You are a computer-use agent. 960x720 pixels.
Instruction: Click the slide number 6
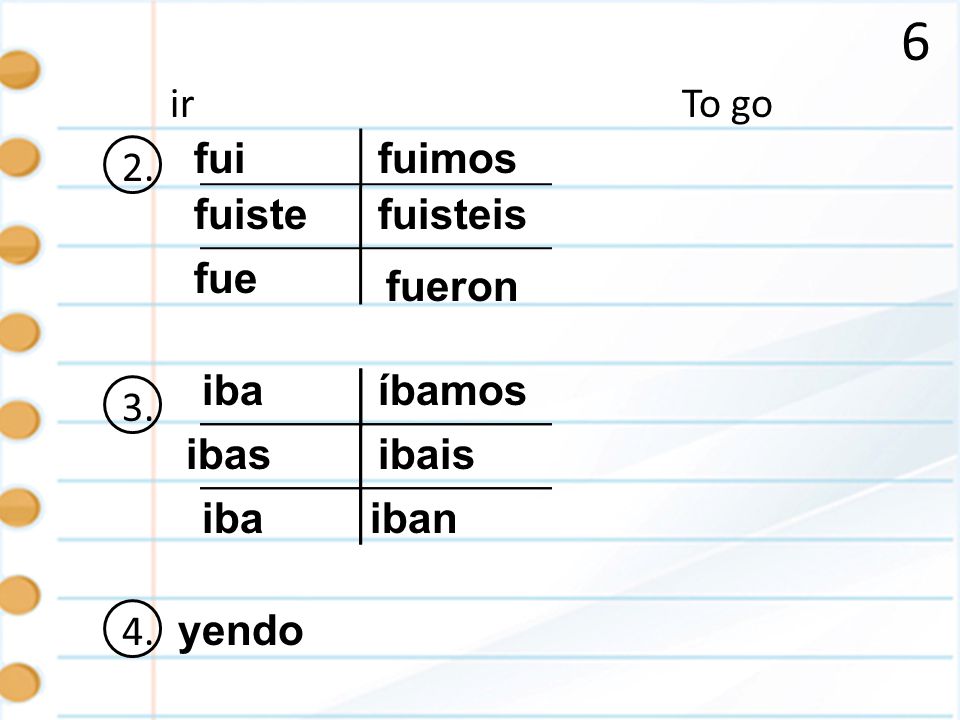click(x=915, y=42)
